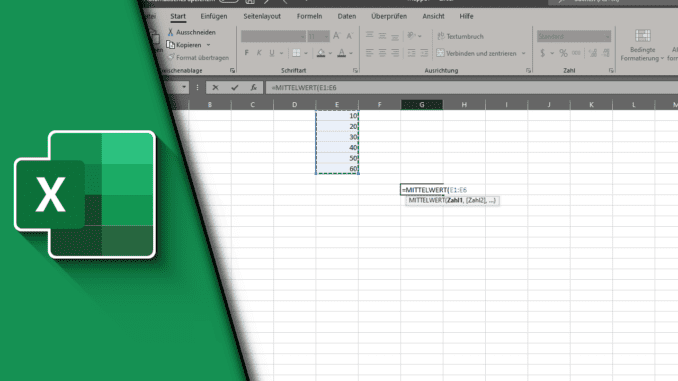
Task: Open the currency format dropdown arrow
Action: click(552, 53)
